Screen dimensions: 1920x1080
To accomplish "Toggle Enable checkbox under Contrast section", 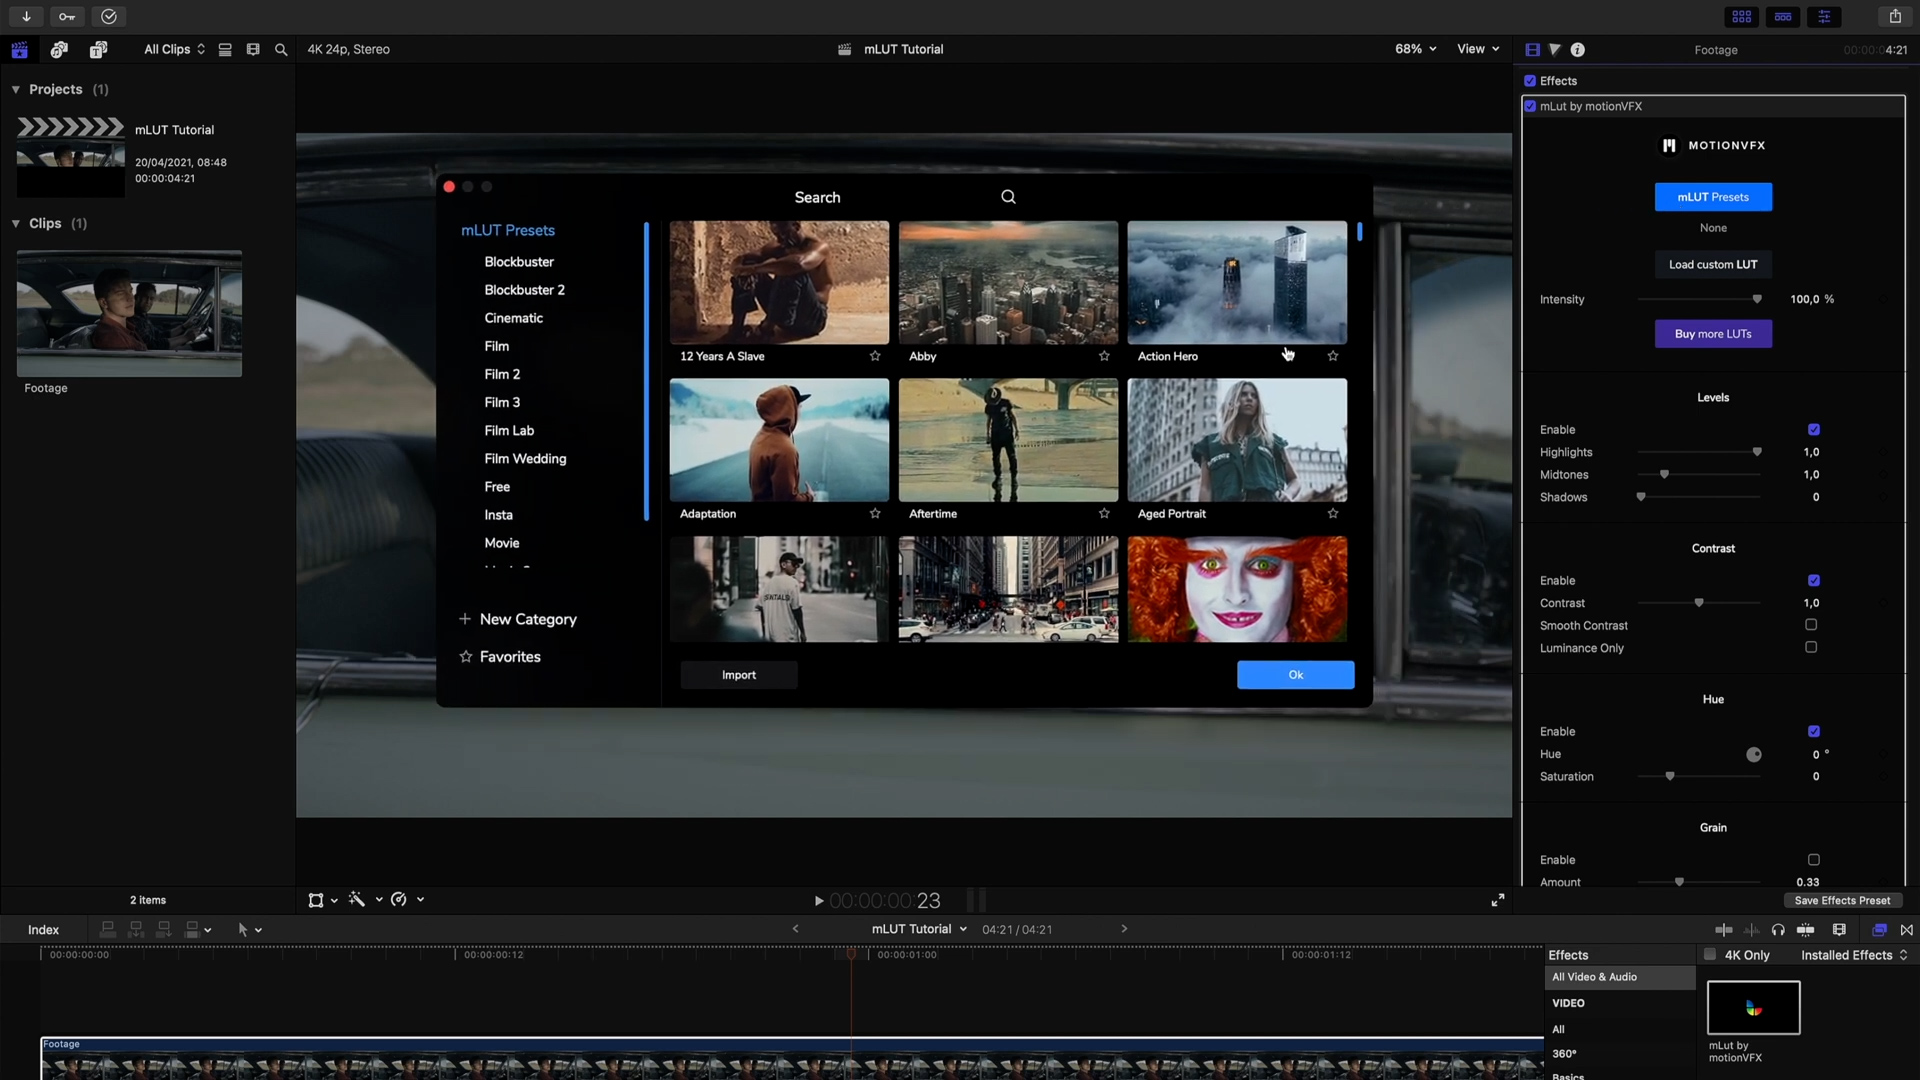I will coord(1813,580).
